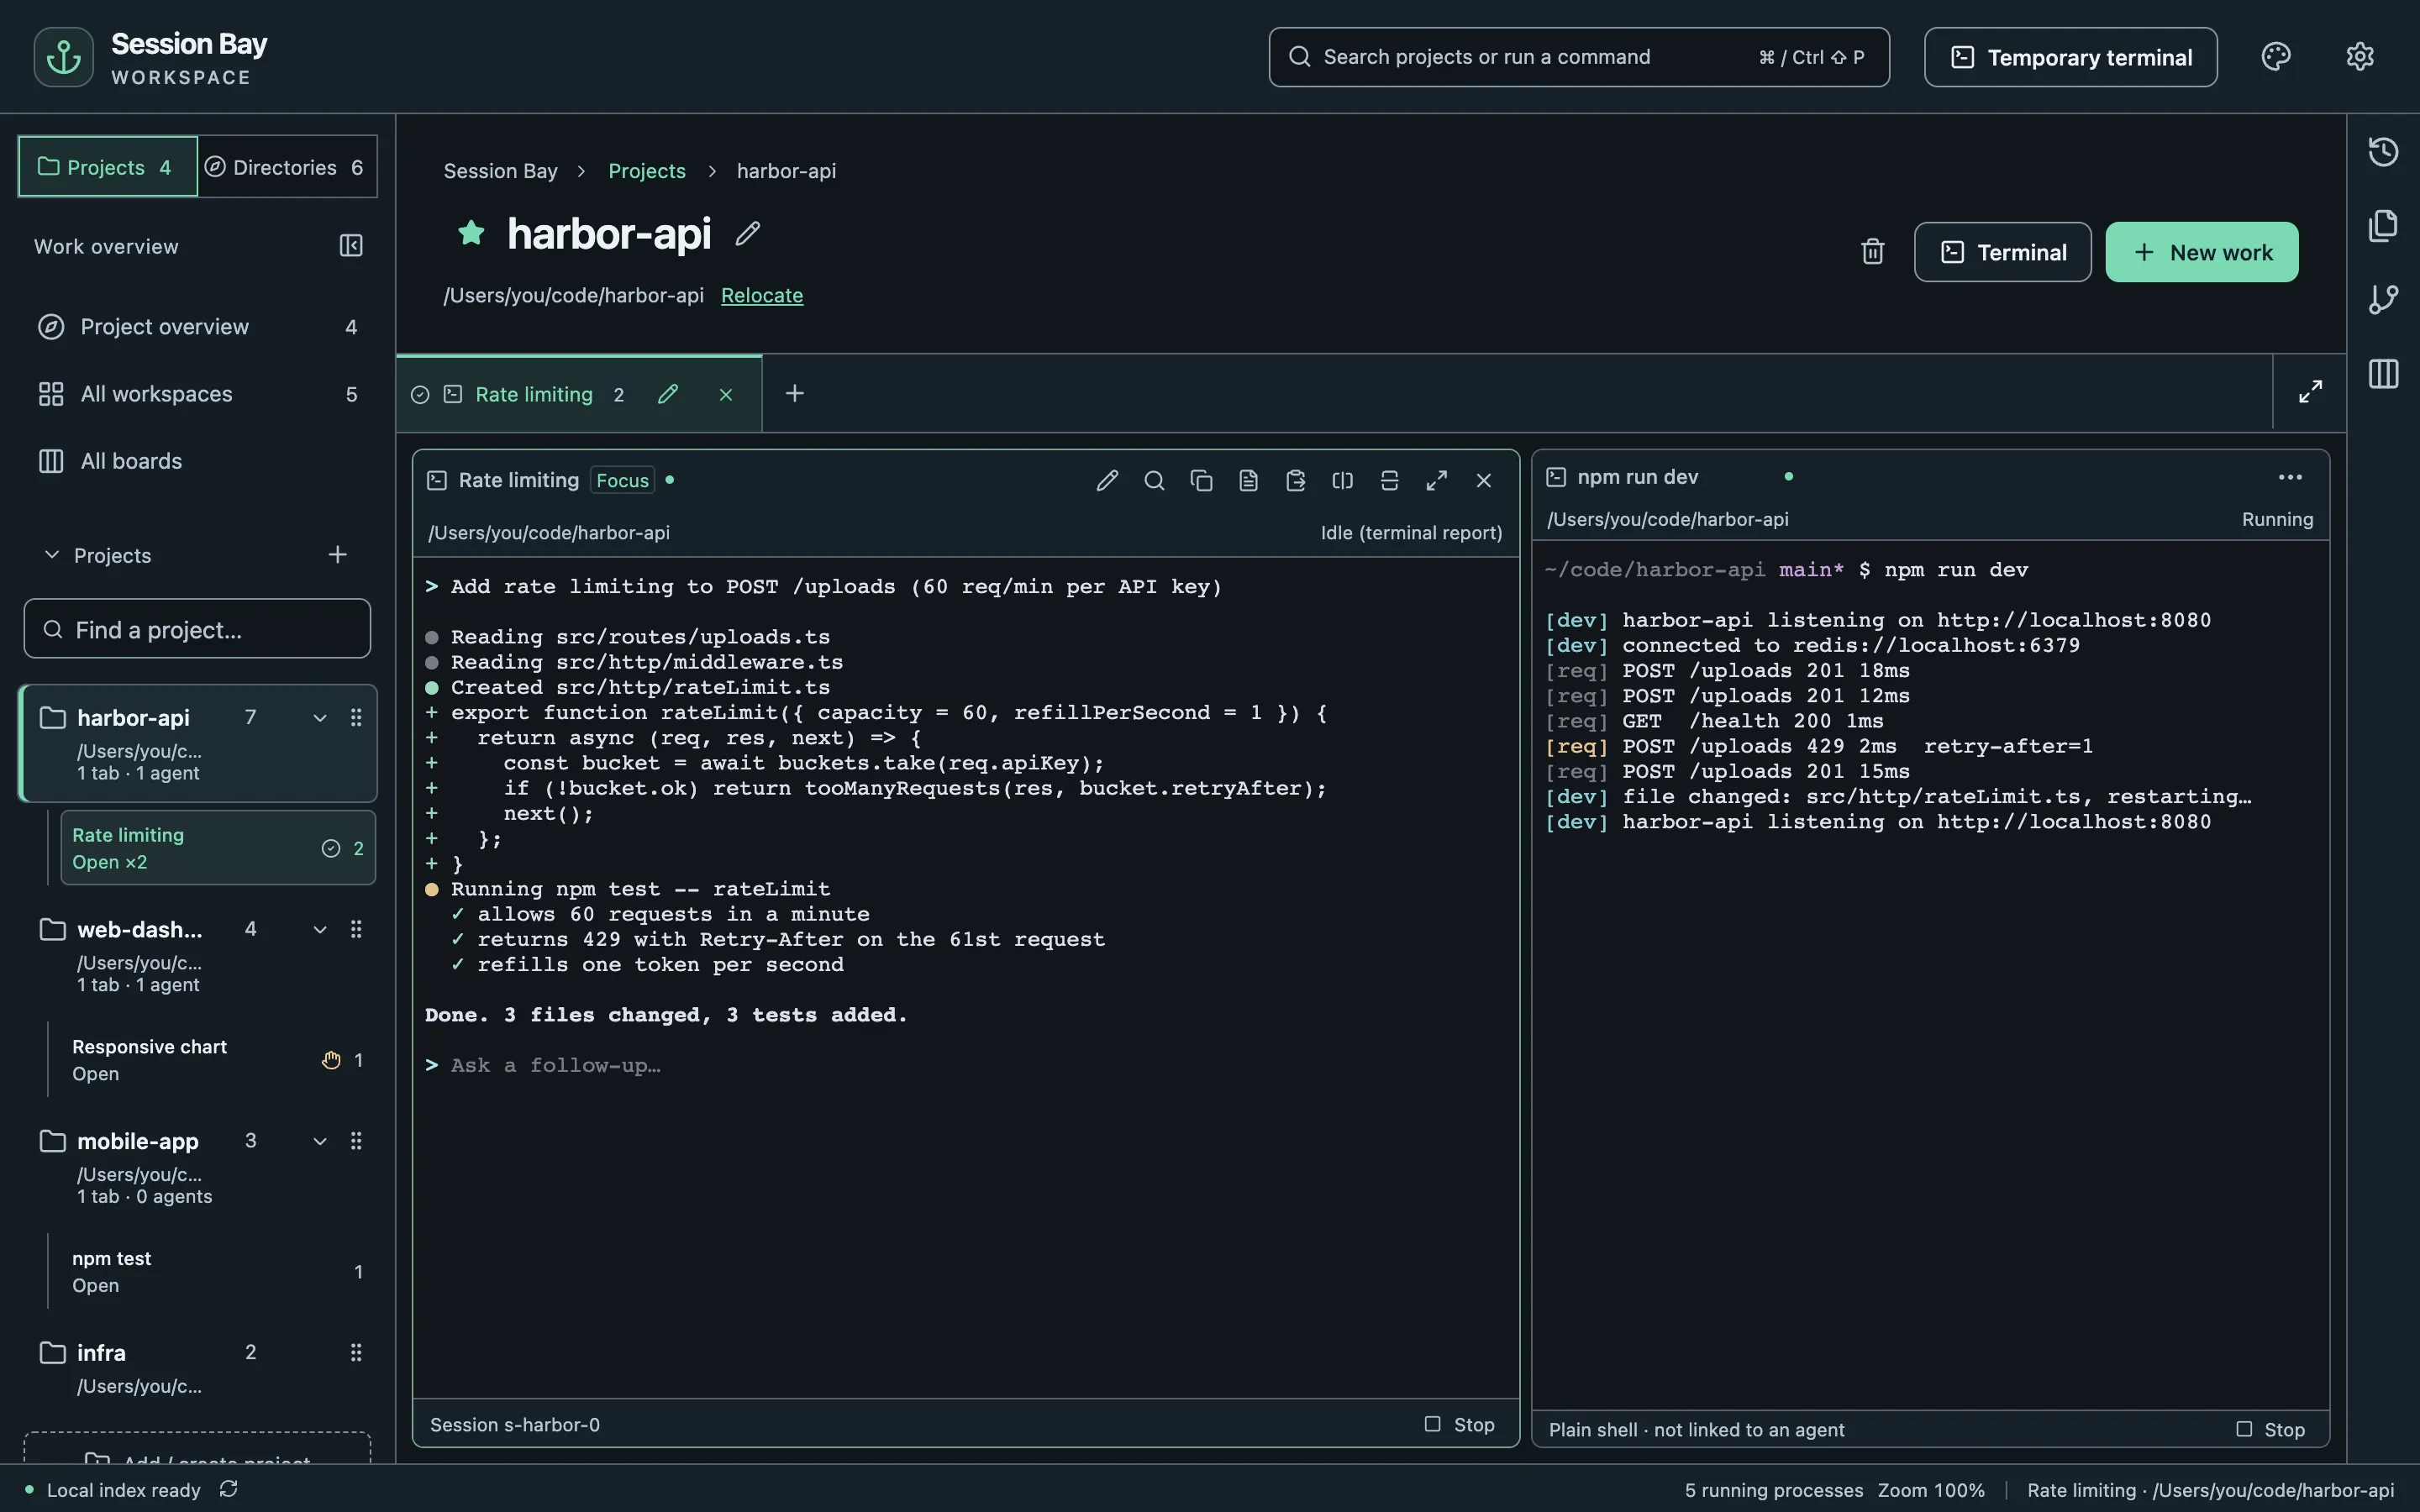2420x1512 pixels.
Task: Add a new tab with the plus button
Action: click(x=795, y=394)
